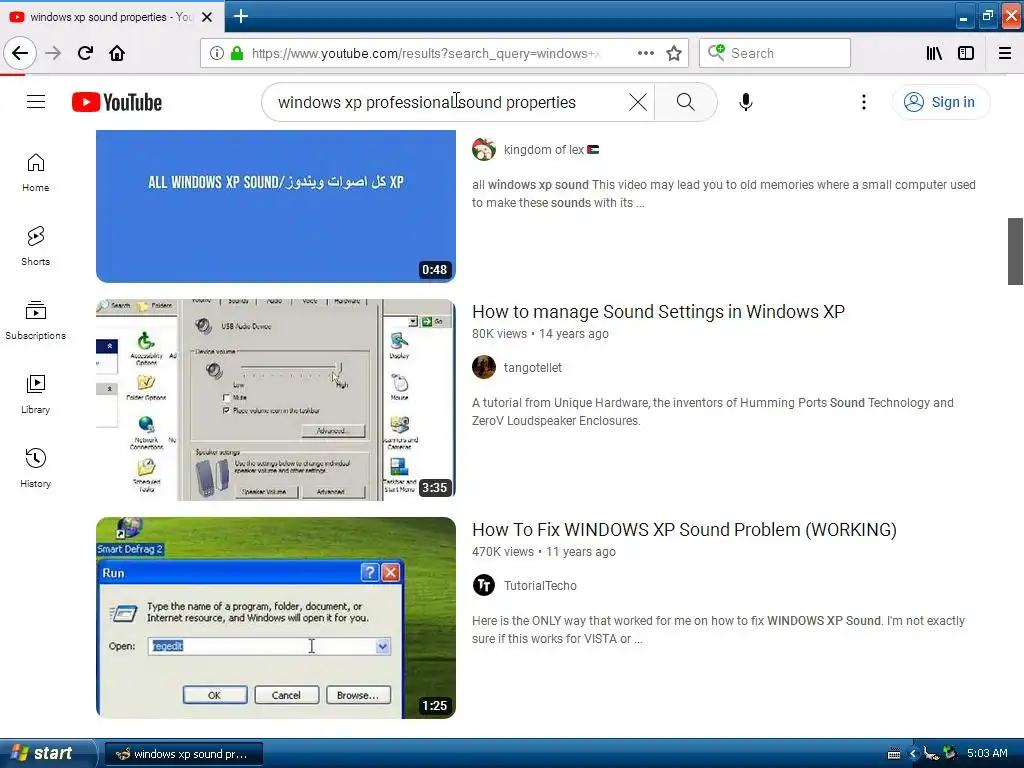The width and height of the screenshot is (1024, 768).
Task: Select the 'windows xp sound properties' tab
Action: click(x=112, y=17)
